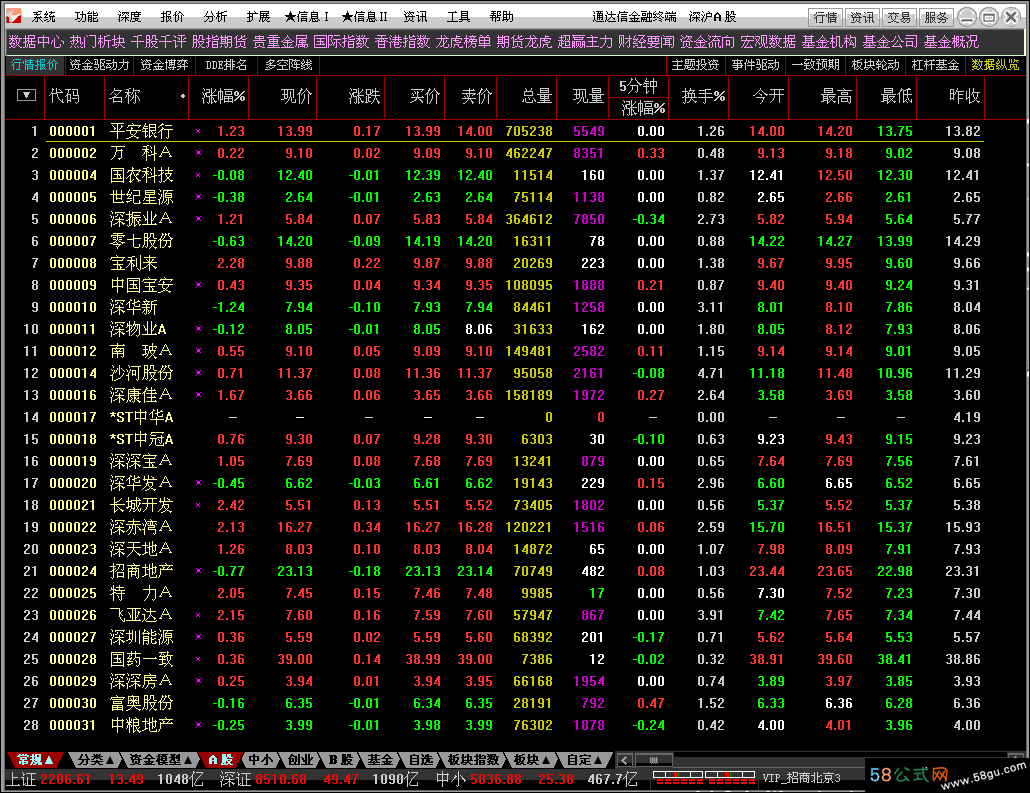
Task: Click the 服务 button
Action: (x=935, y=17)
